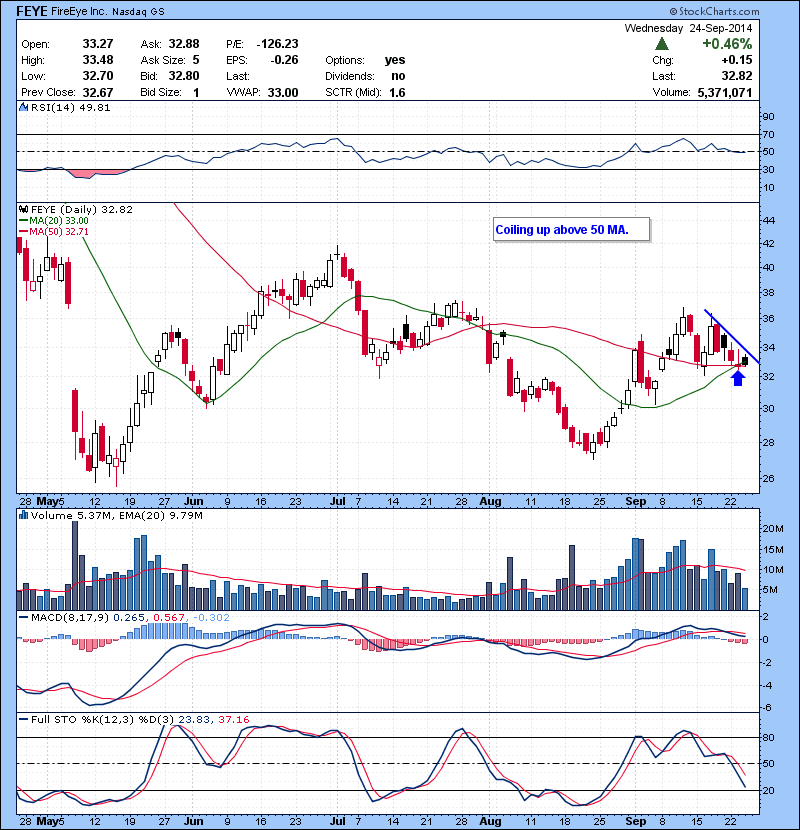Click the Dividends value no

click(398, 76)
